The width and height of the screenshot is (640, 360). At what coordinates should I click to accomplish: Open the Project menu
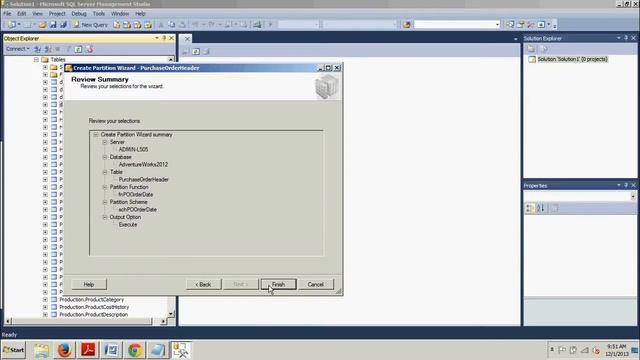[57, 13]
